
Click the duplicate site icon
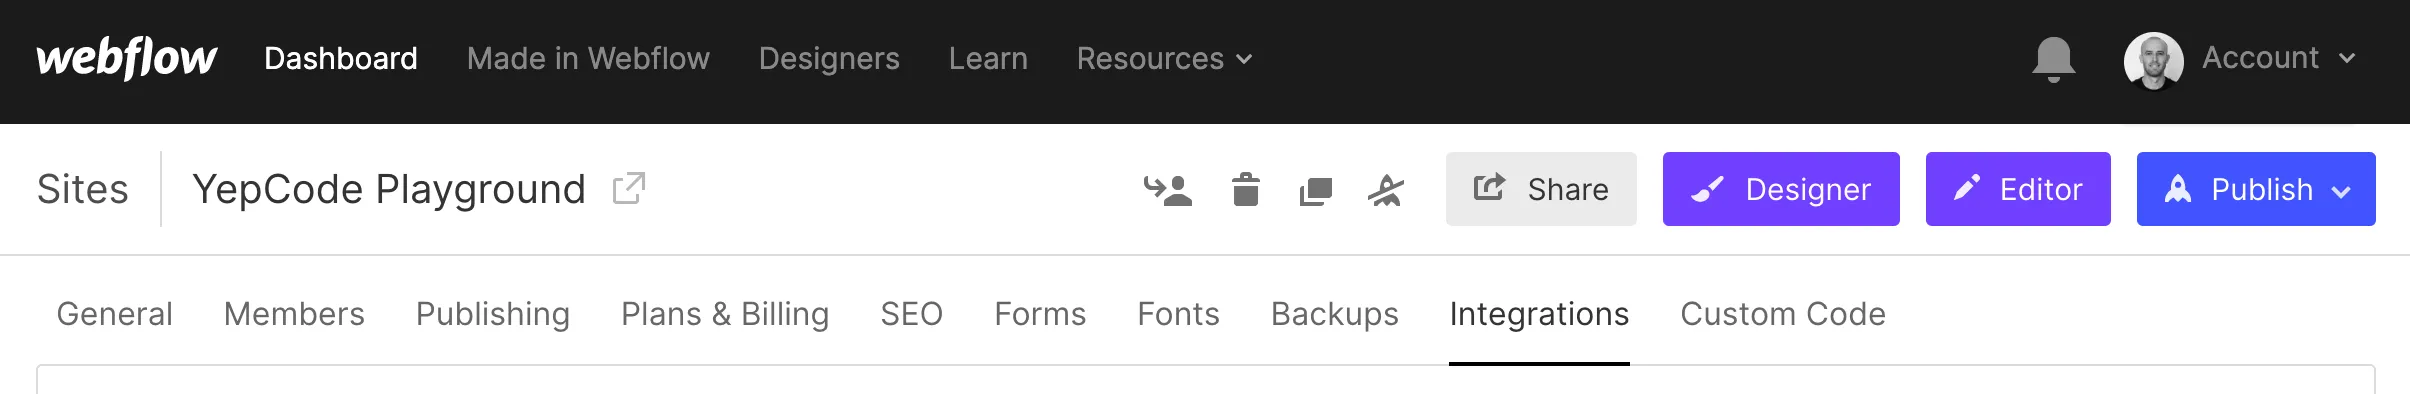click(1315, 190)
